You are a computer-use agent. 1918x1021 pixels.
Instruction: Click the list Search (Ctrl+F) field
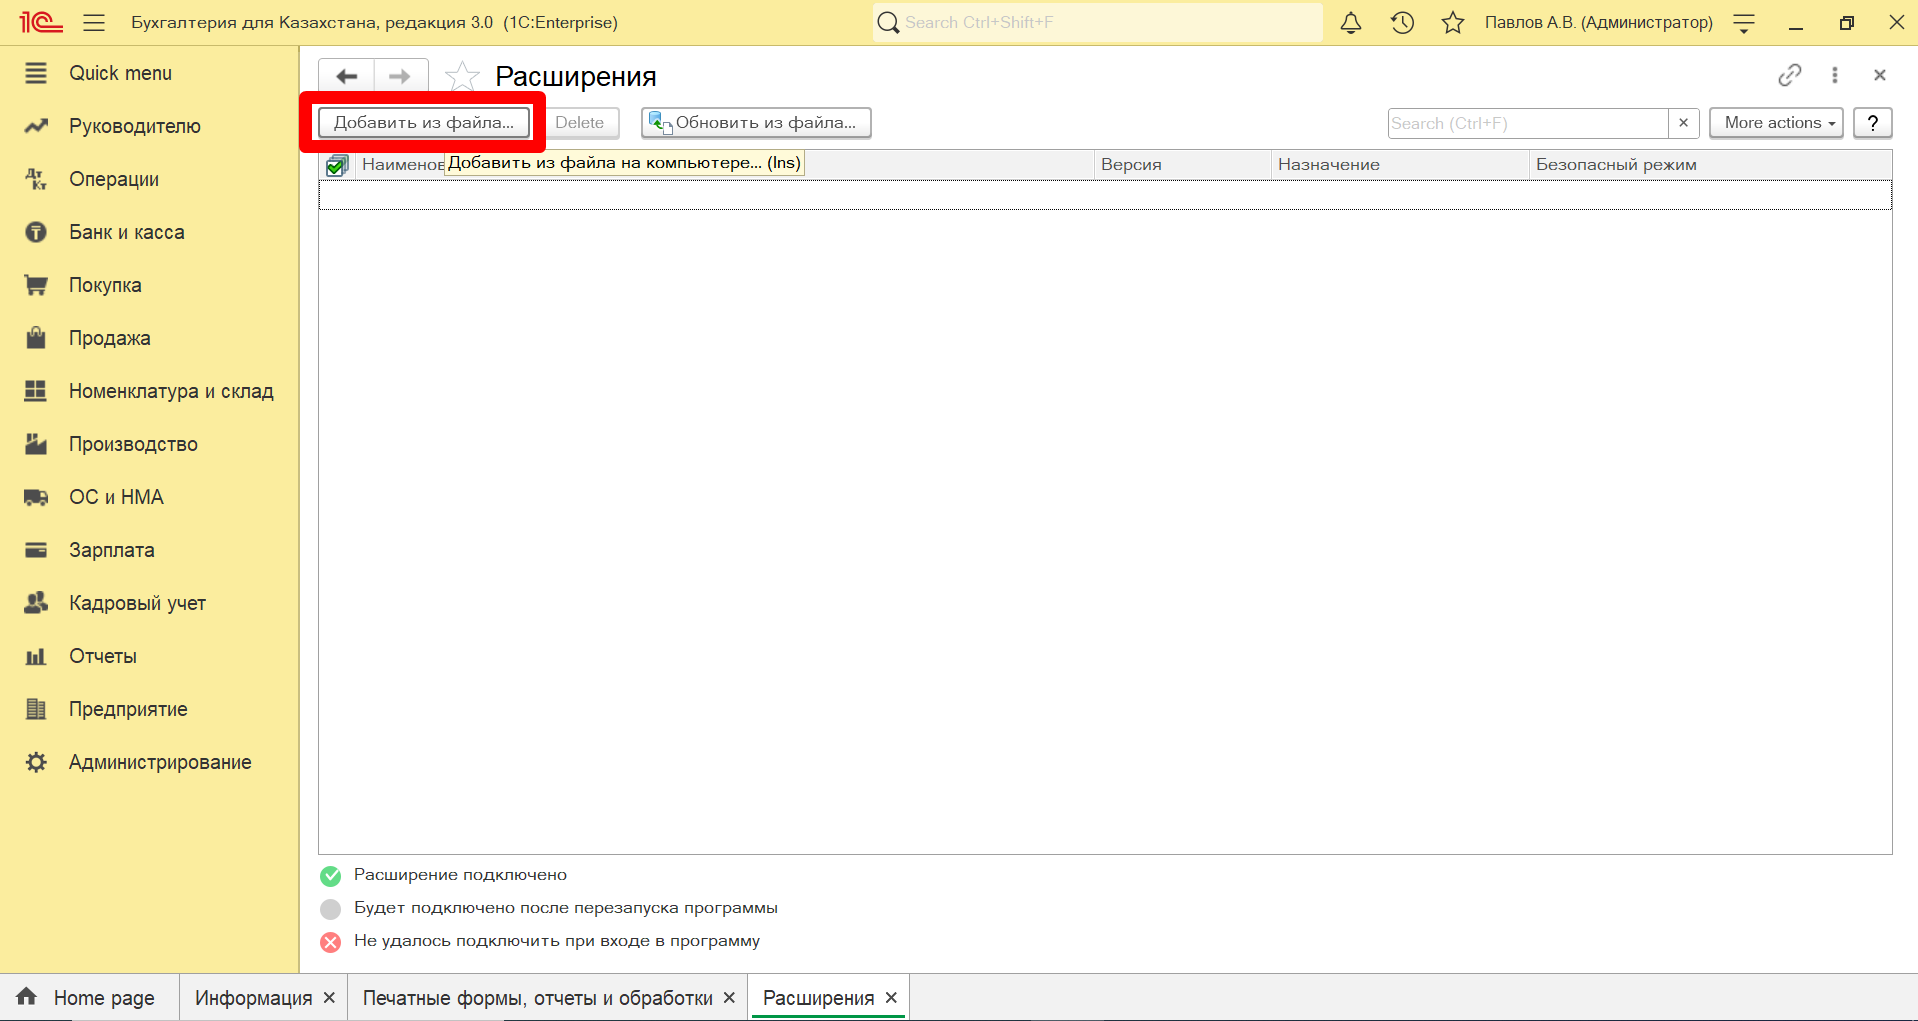tap(1528, 123)
